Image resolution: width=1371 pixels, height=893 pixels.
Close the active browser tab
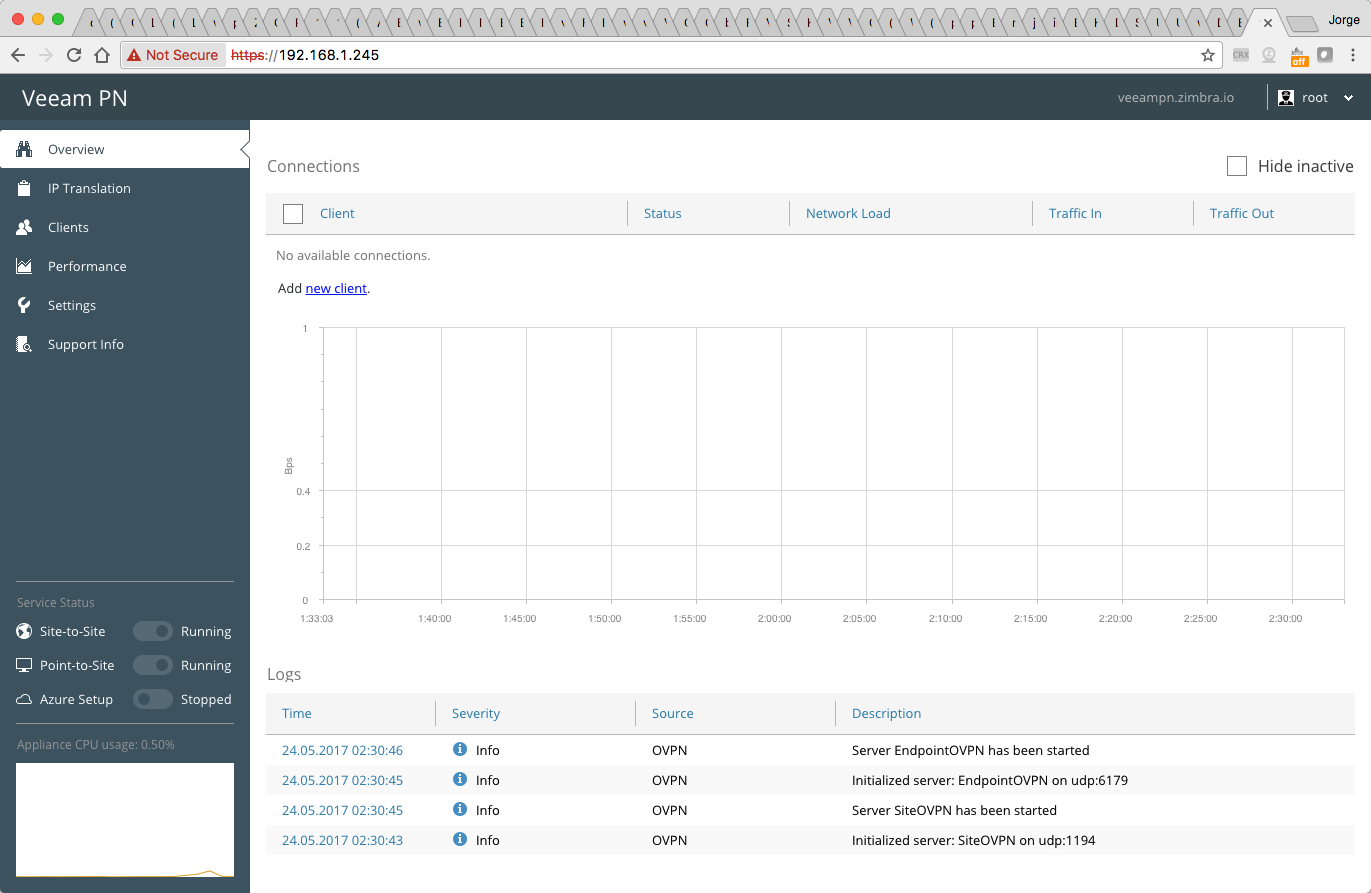(1268, 22)
